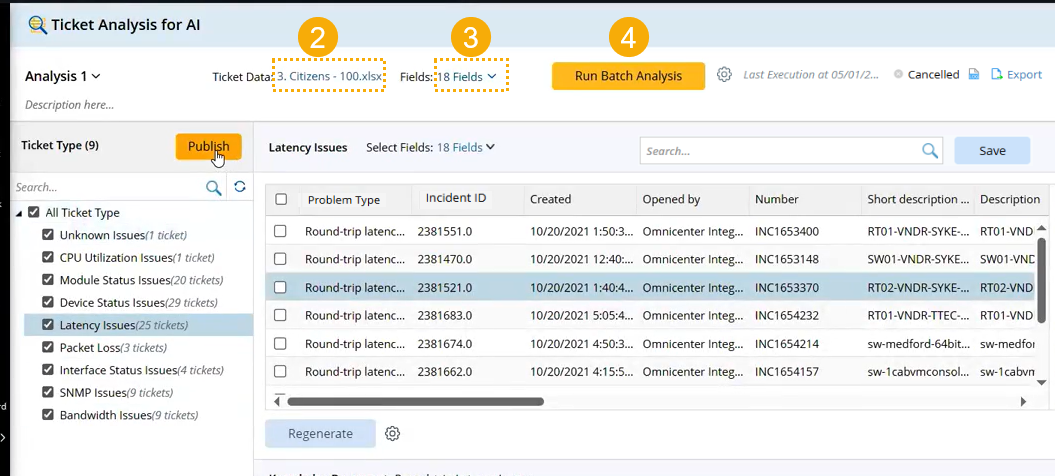
Task: Open batch analysis settings gear icon
Action: click(724, 75)
